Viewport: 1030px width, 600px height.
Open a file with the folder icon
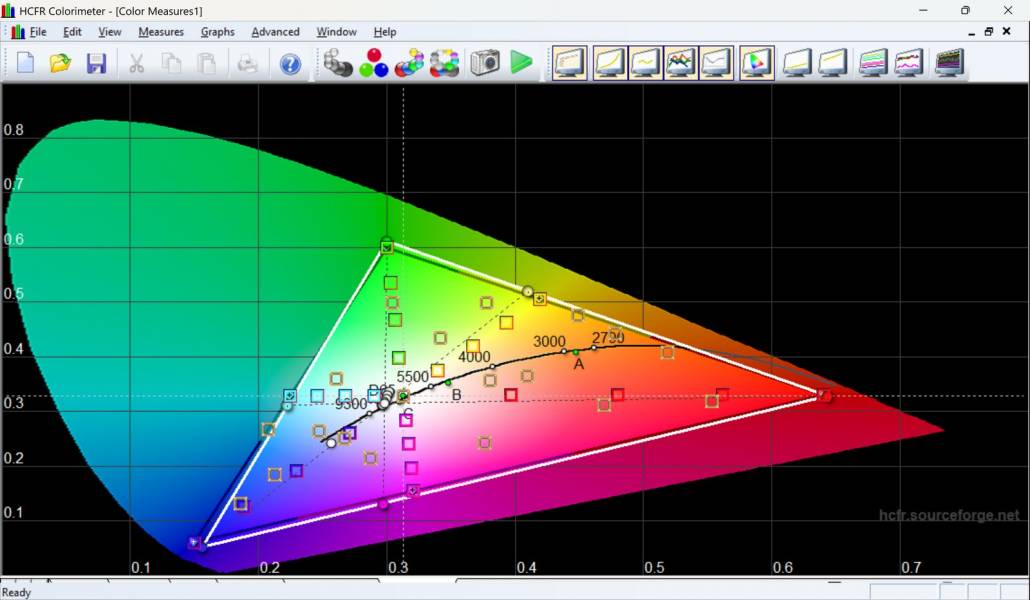click(60, 64)
